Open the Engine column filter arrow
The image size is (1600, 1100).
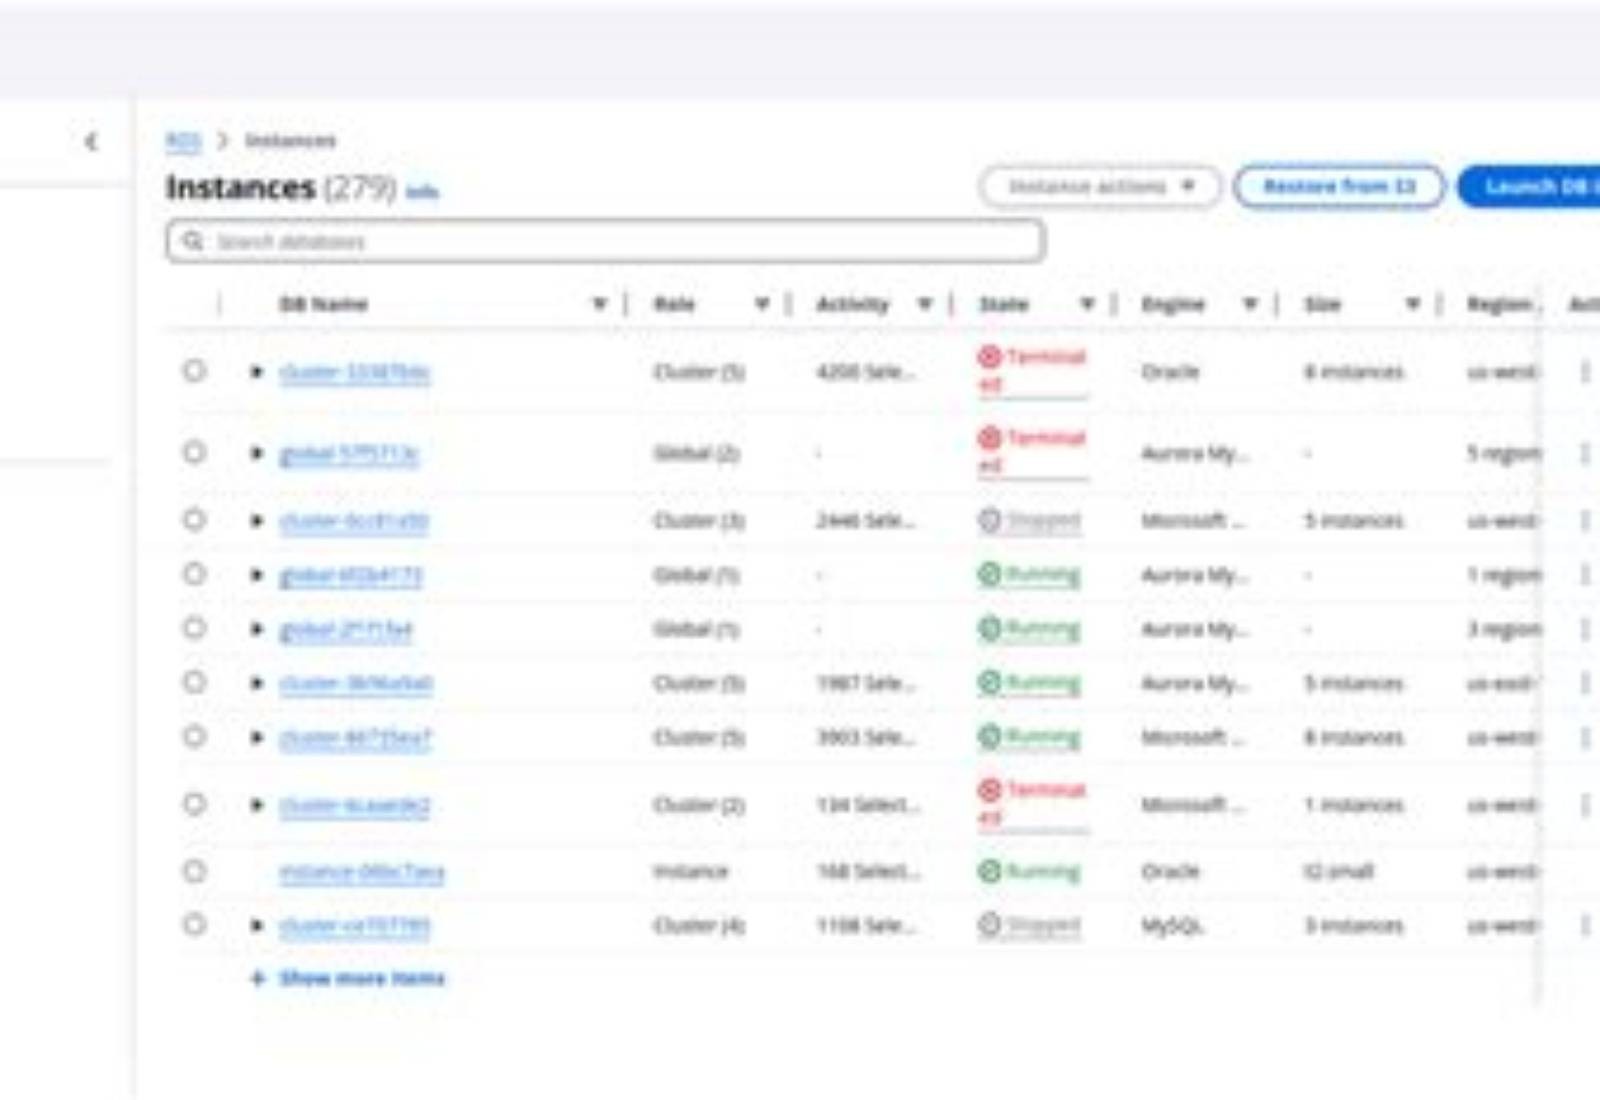(1250, 304)
